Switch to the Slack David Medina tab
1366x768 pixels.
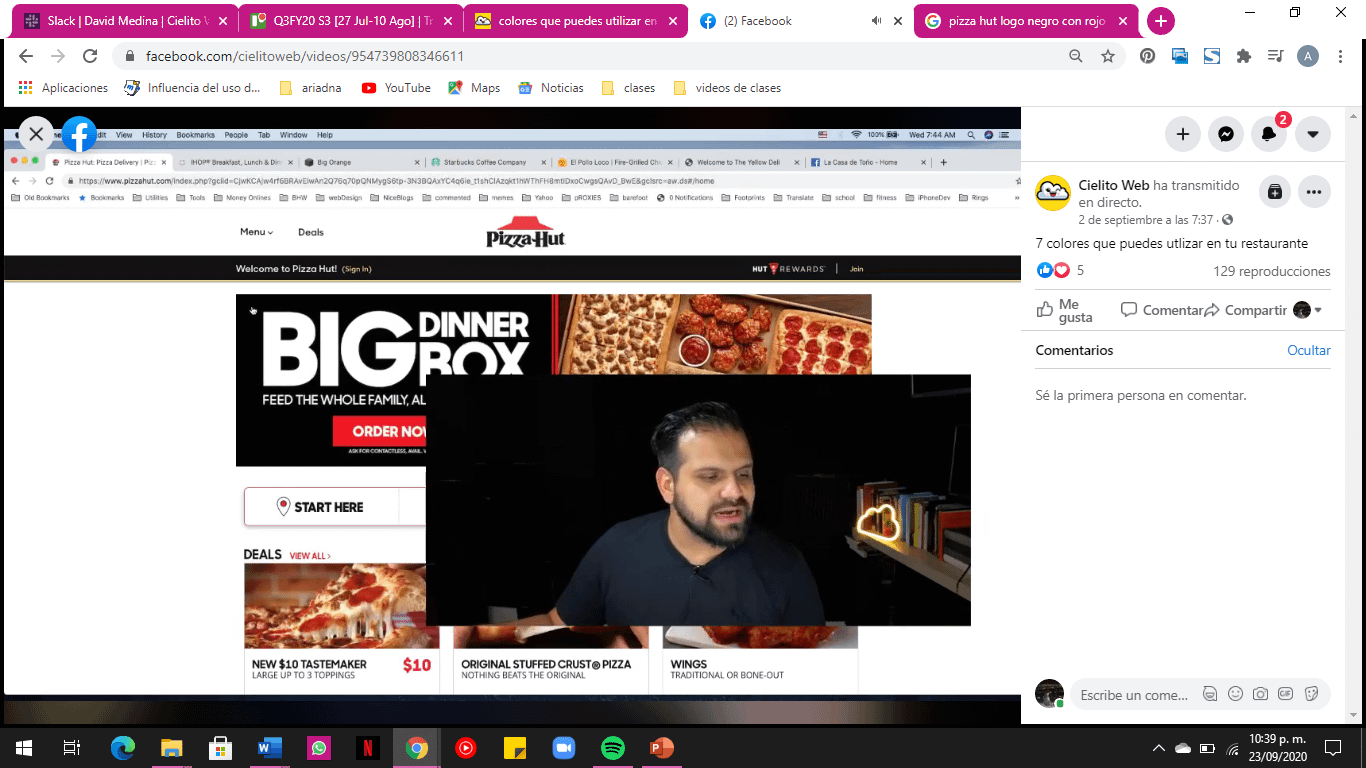(126, 21)
